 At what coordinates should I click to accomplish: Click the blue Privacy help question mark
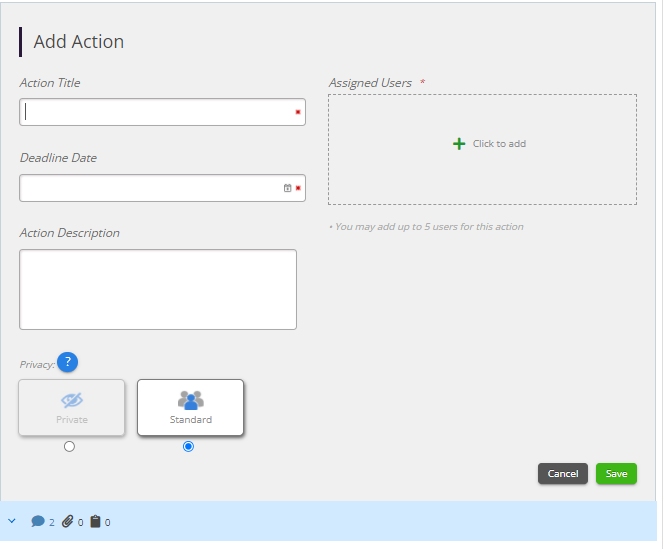point(67,362)
